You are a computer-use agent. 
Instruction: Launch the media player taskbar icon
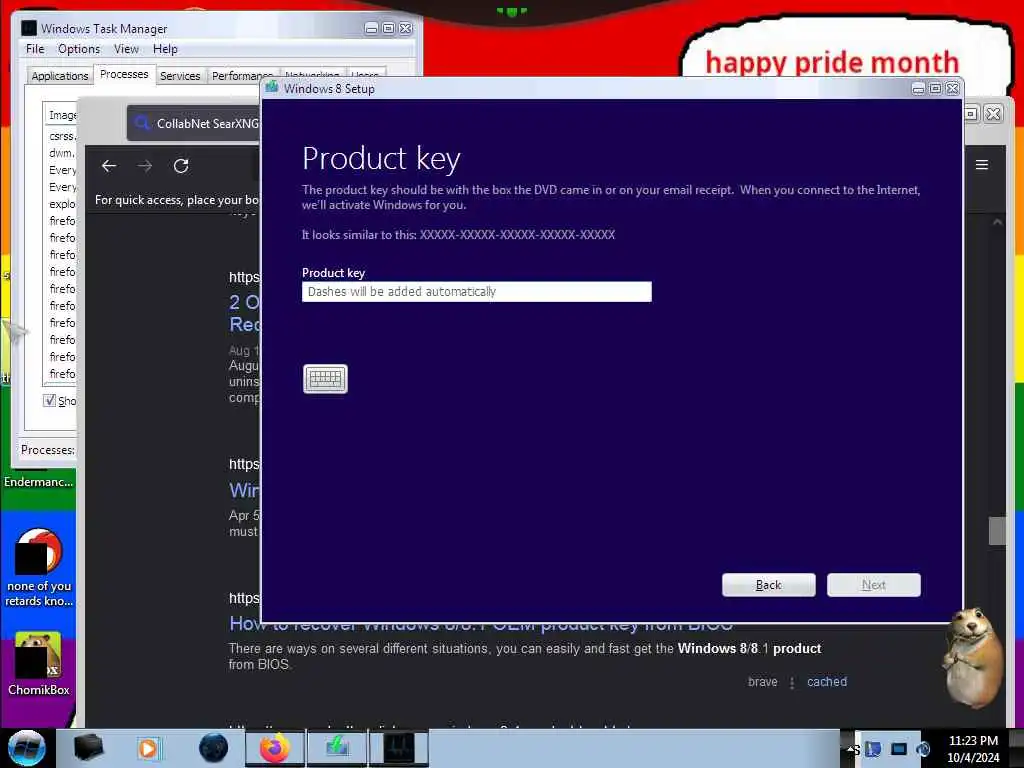(149, 748)
